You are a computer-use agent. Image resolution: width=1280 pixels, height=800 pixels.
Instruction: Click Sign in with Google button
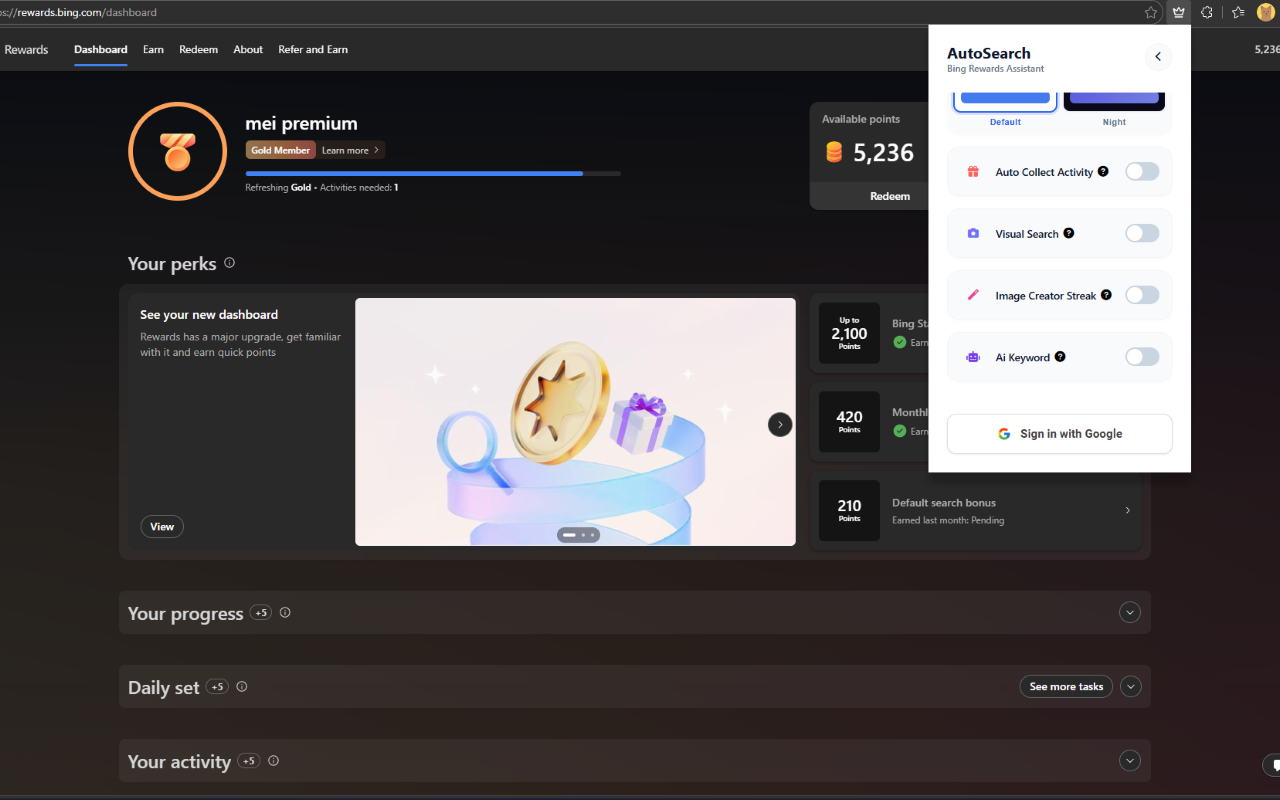pos(1059,434)
